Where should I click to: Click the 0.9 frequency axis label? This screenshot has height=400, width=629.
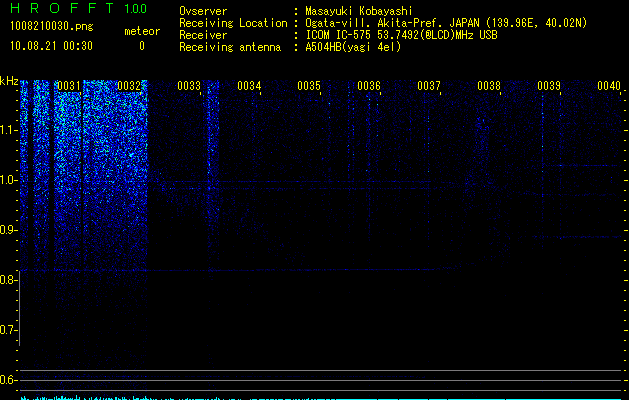[x=9, y=230]
